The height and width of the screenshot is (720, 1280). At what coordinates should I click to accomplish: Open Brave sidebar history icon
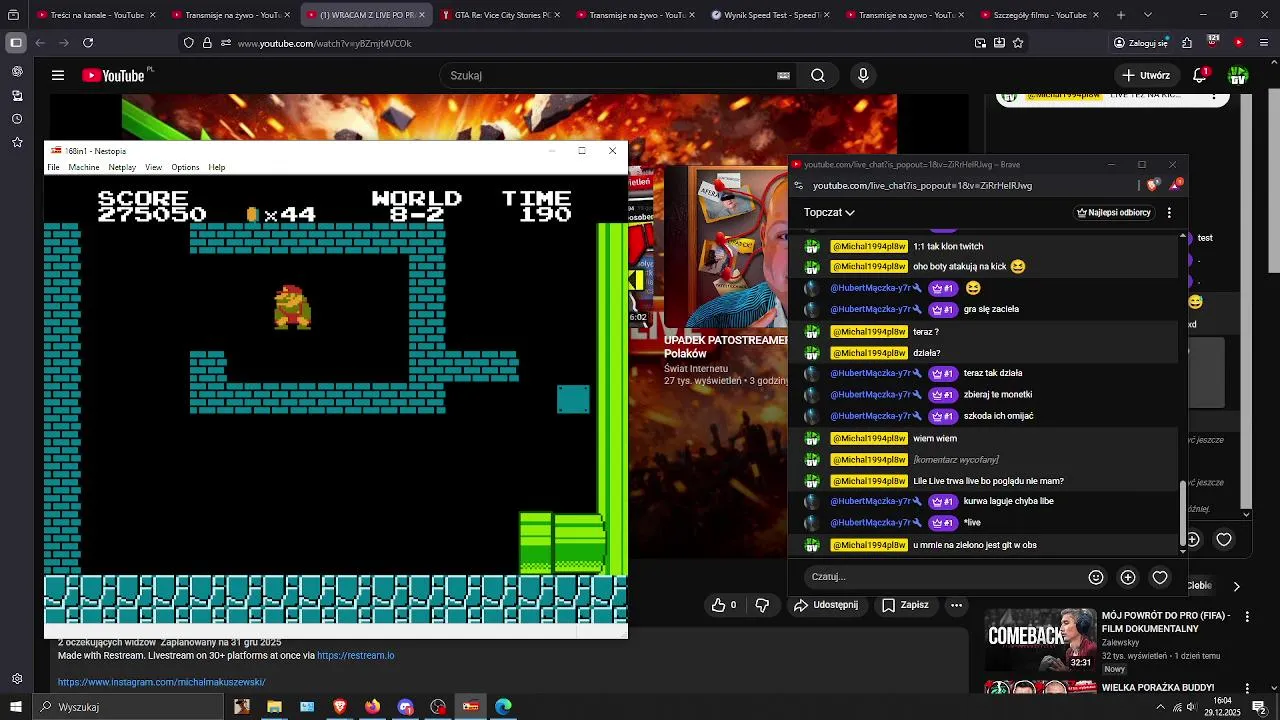(x=17, y=119)
